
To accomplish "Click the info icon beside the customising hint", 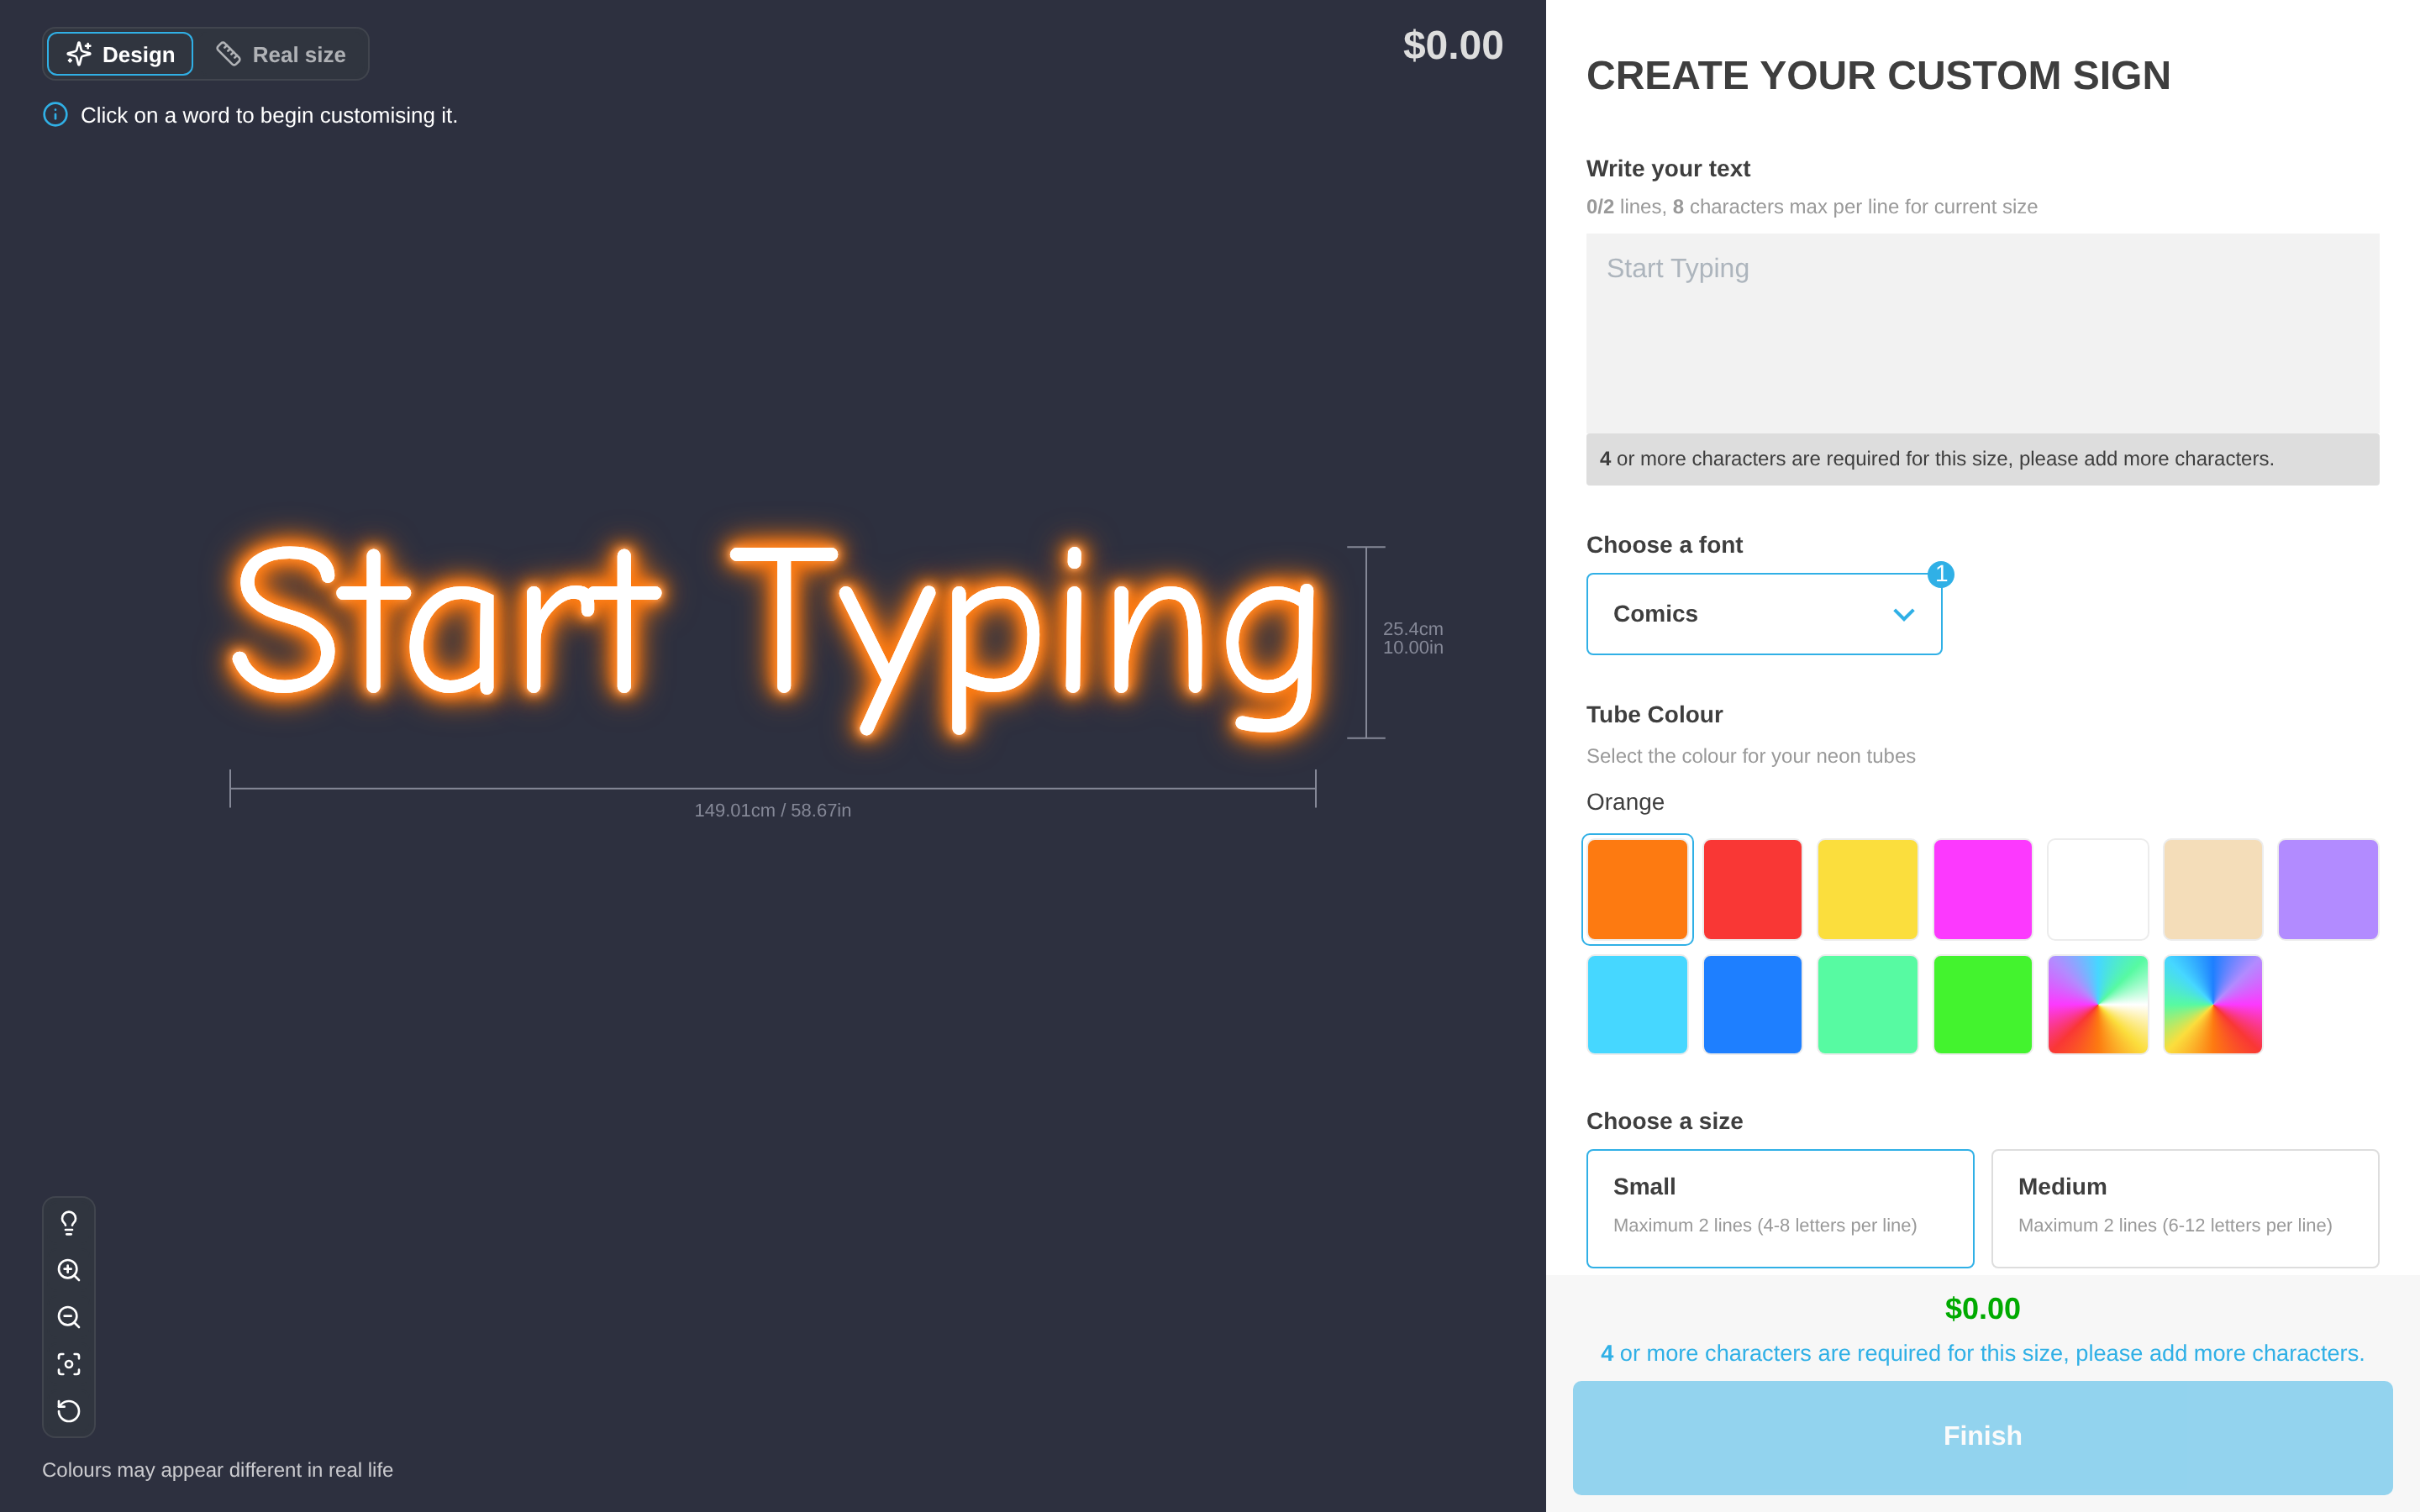I will point(55,114).
